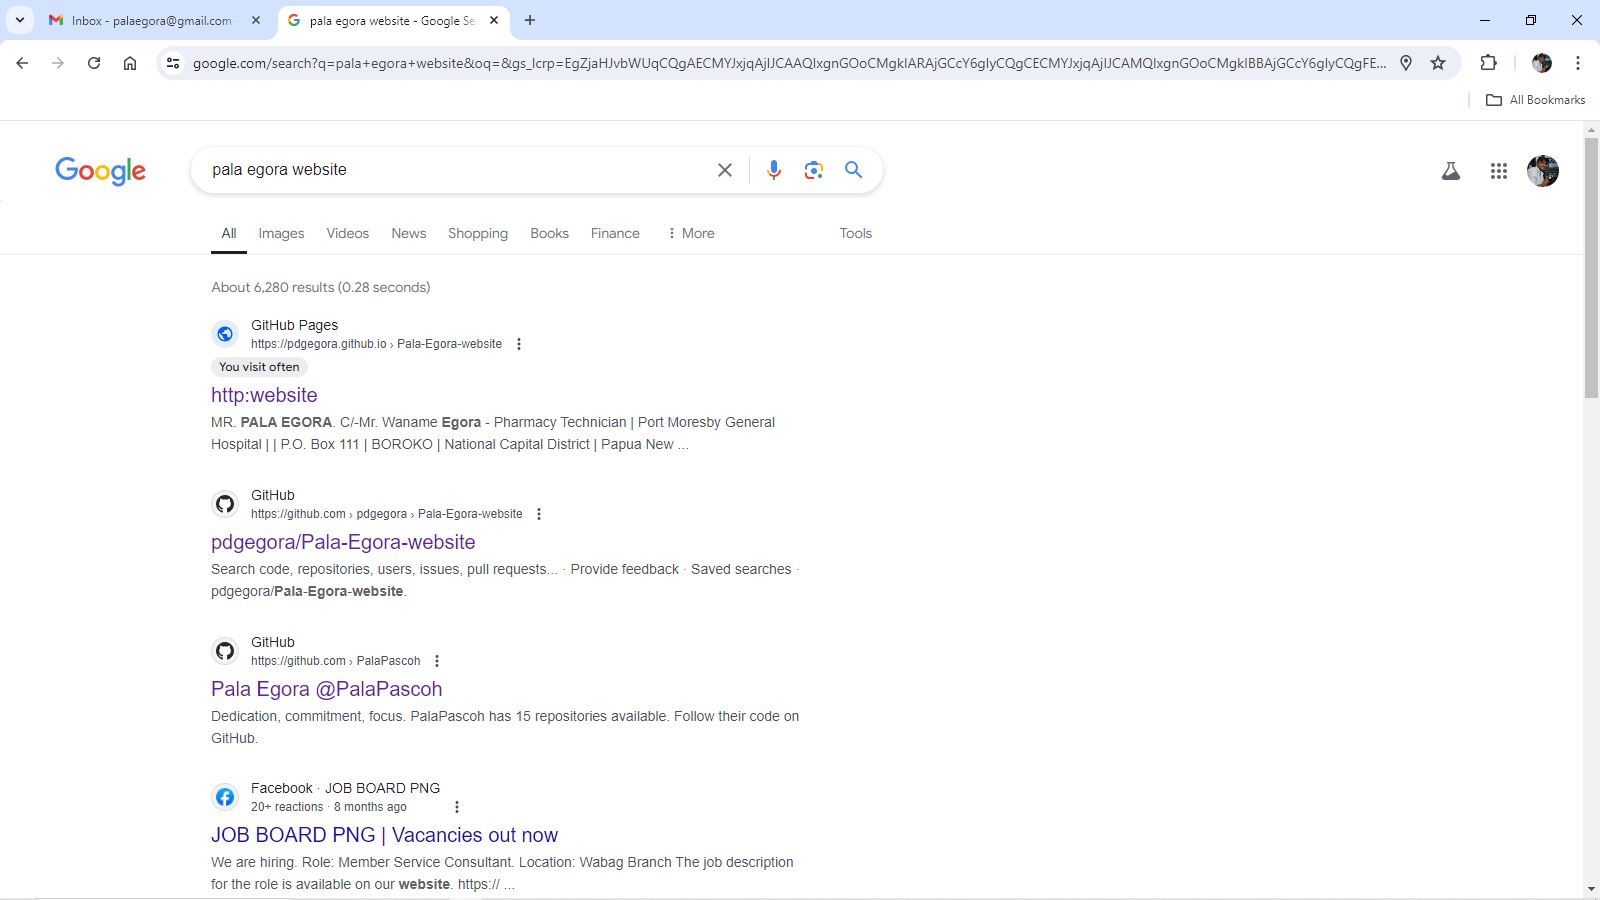Close the Gmail Inbox tab
Image resolution: width=1600 pixels, height=900 pixels.
tap(256, 20)
